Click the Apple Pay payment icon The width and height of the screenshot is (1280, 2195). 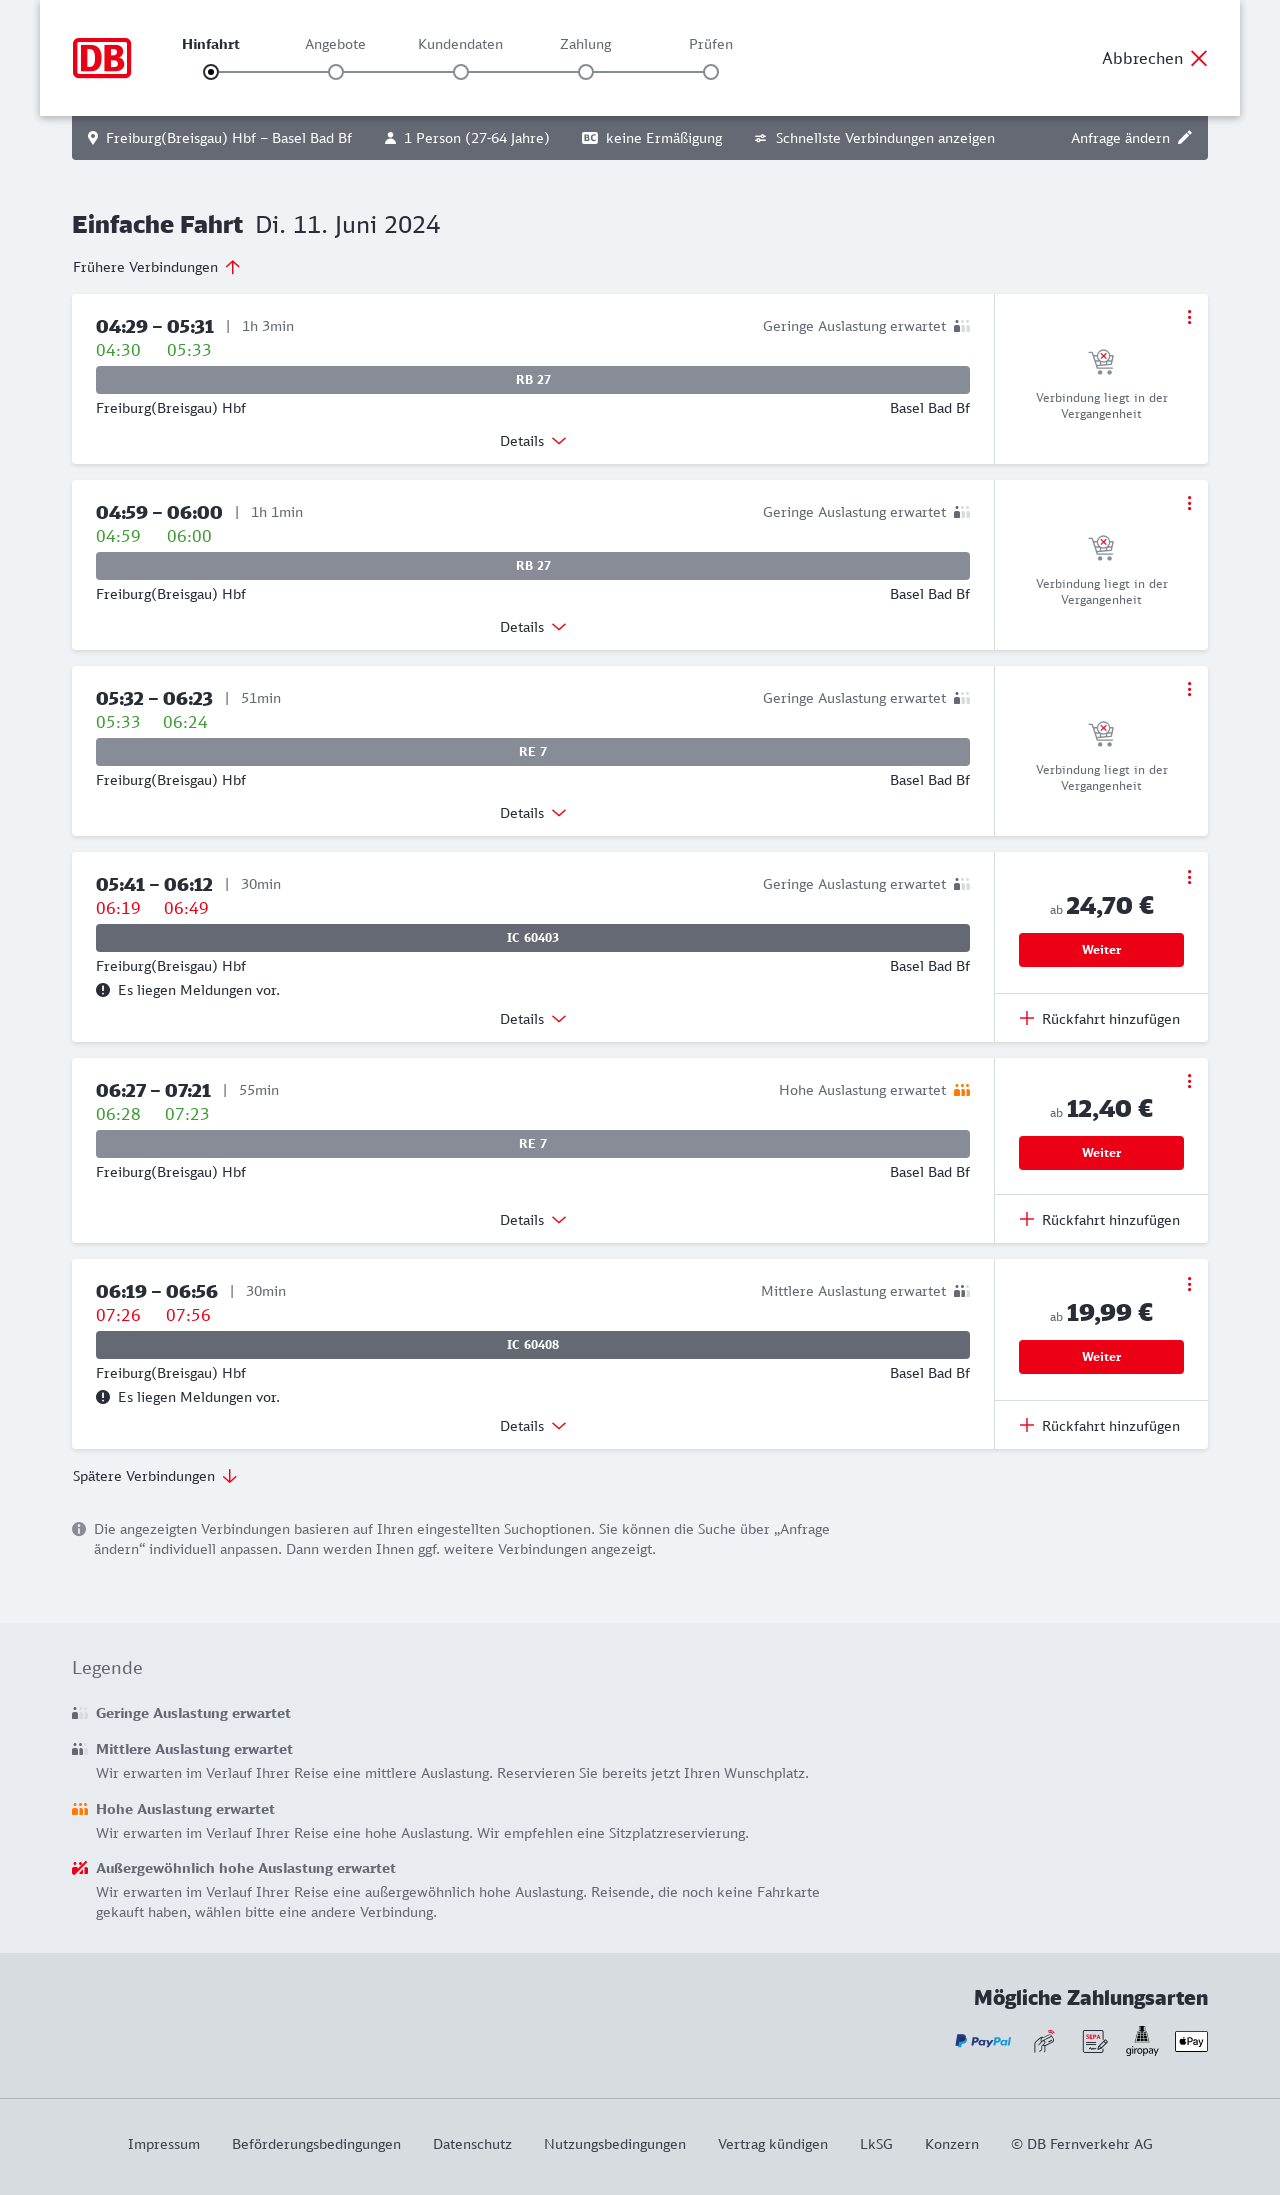1191,2041
